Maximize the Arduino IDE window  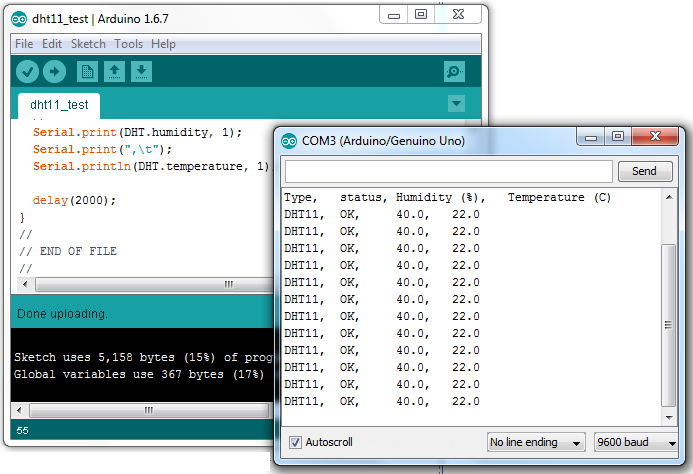coord(421,15)
